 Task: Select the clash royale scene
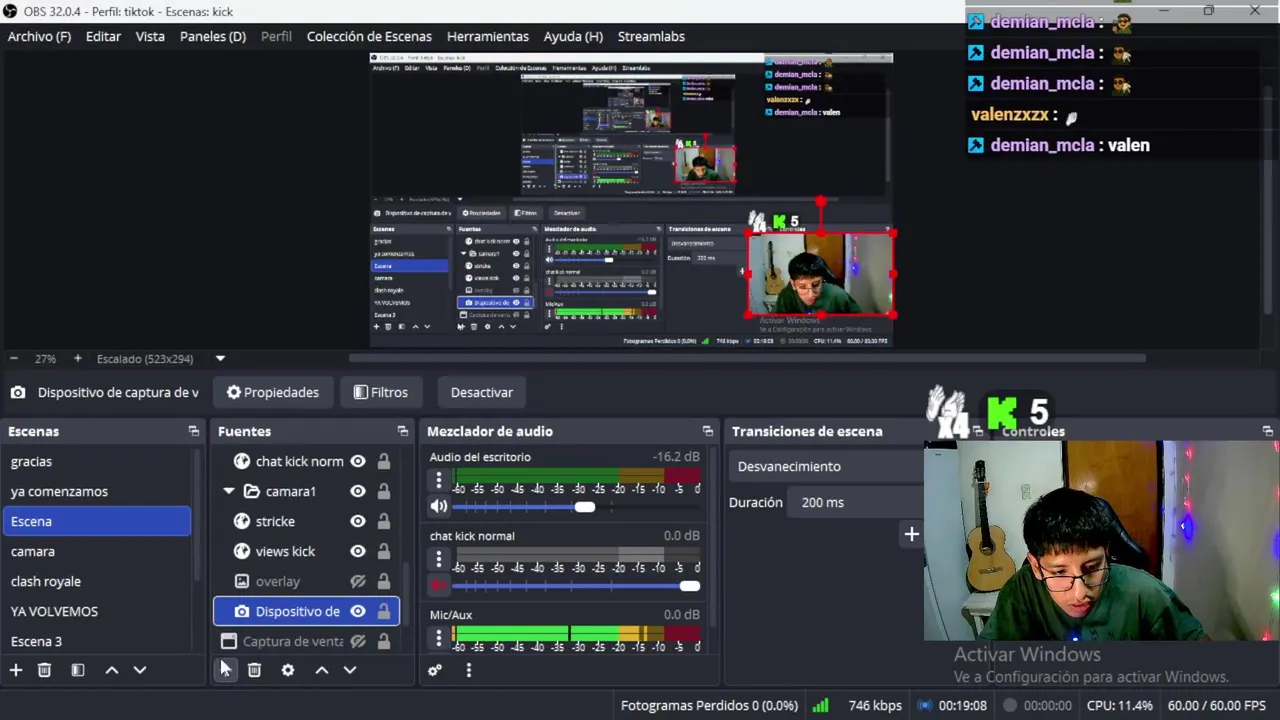click(x=97, y=581)
